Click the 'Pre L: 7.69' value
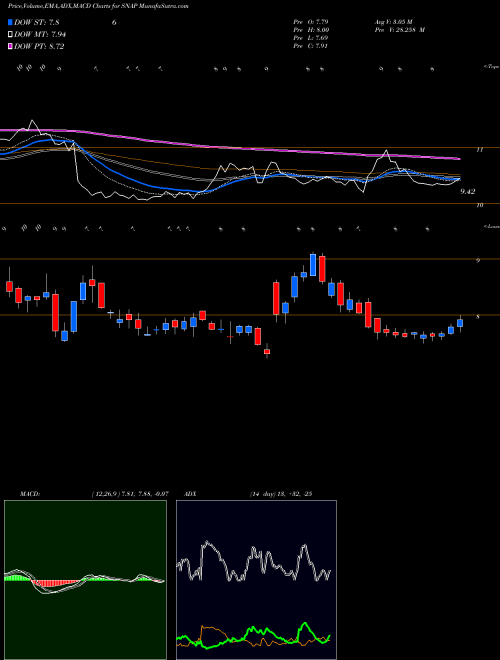Viewport: 500px width, 660px height. (x=311, y=38)
